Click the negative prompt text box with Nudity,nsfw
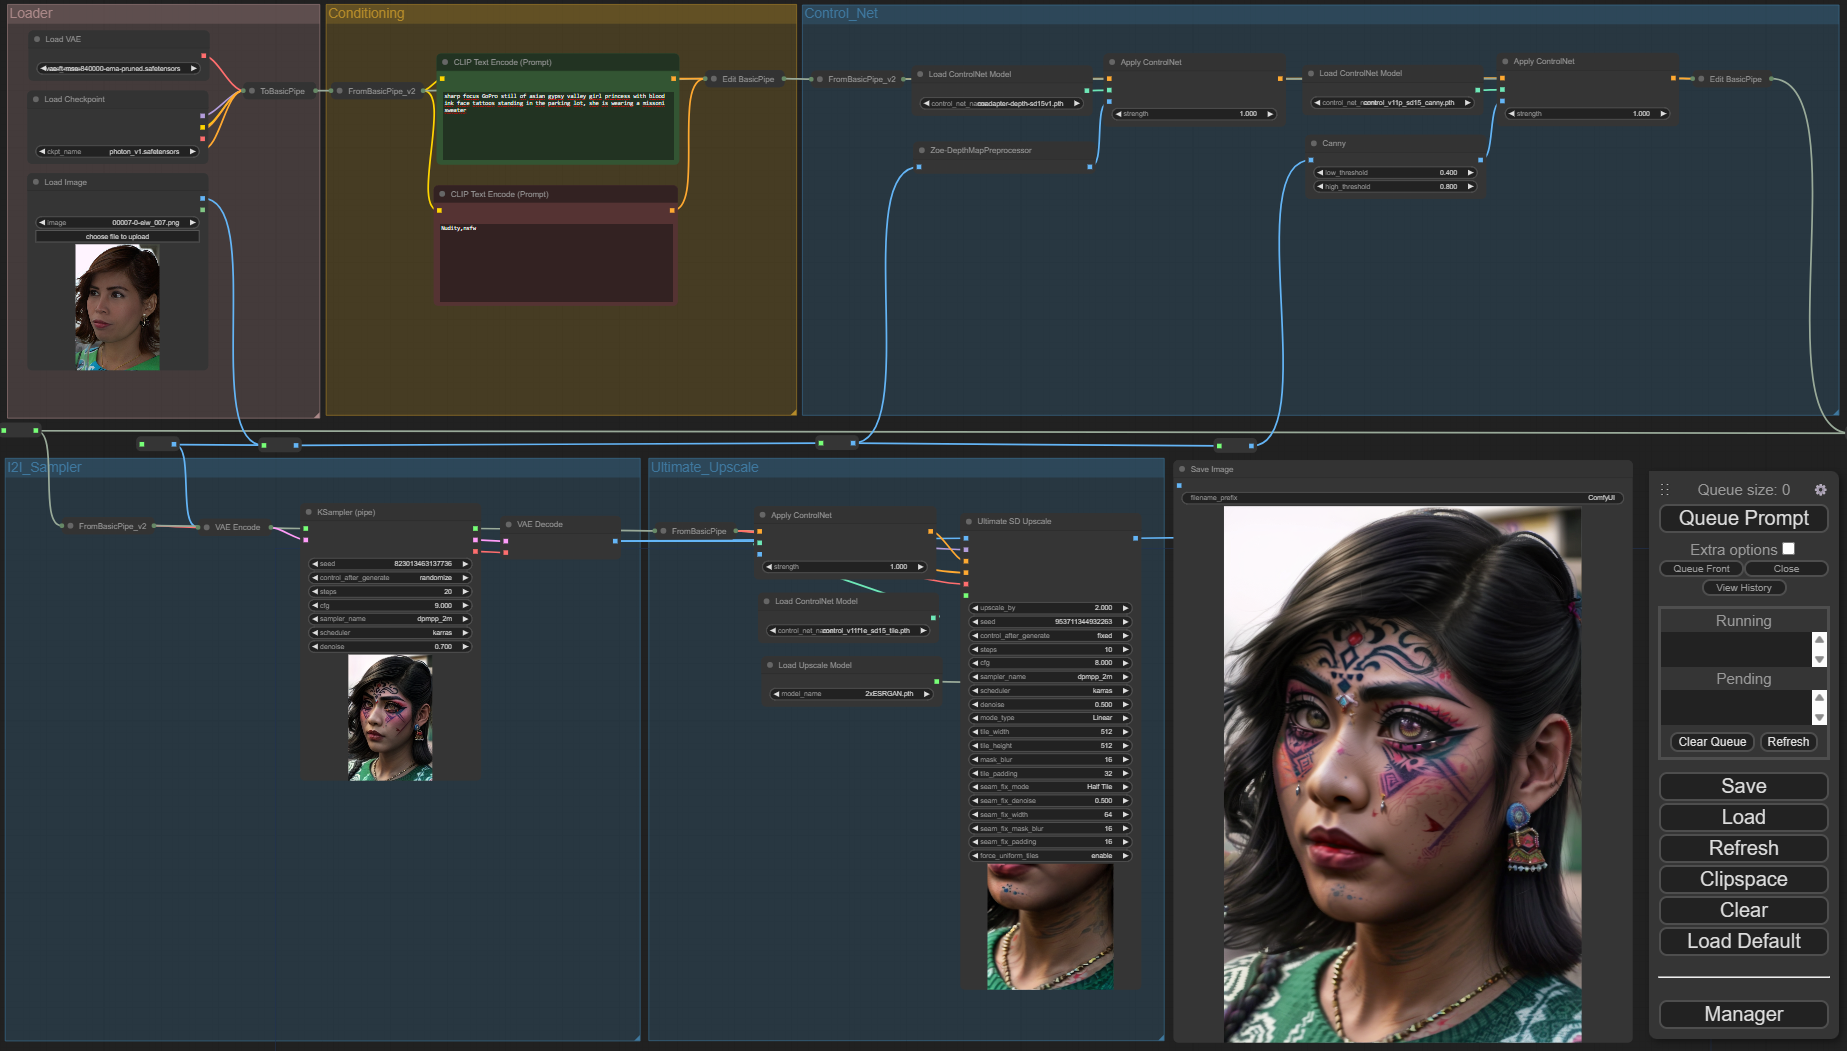Screen dimensions: 1847x1051 tap(556, 262)
